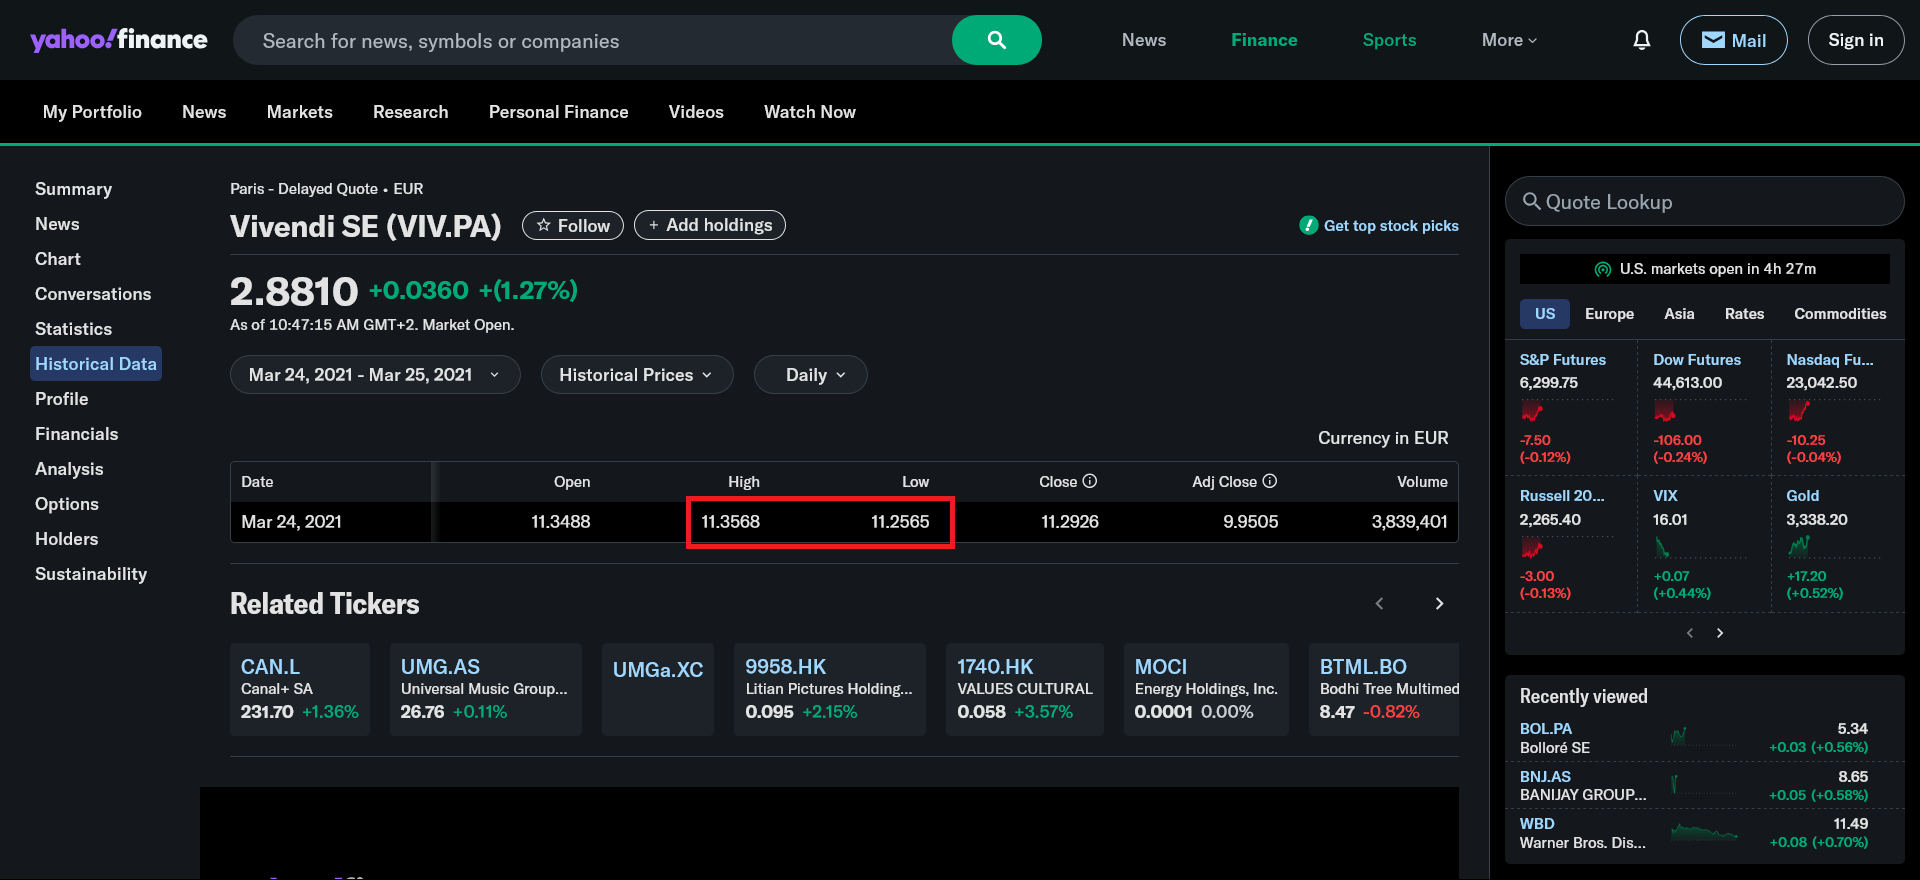
Task: Select the Europe markets tab
Action: pyautogui.click(x=1609, y=314)
